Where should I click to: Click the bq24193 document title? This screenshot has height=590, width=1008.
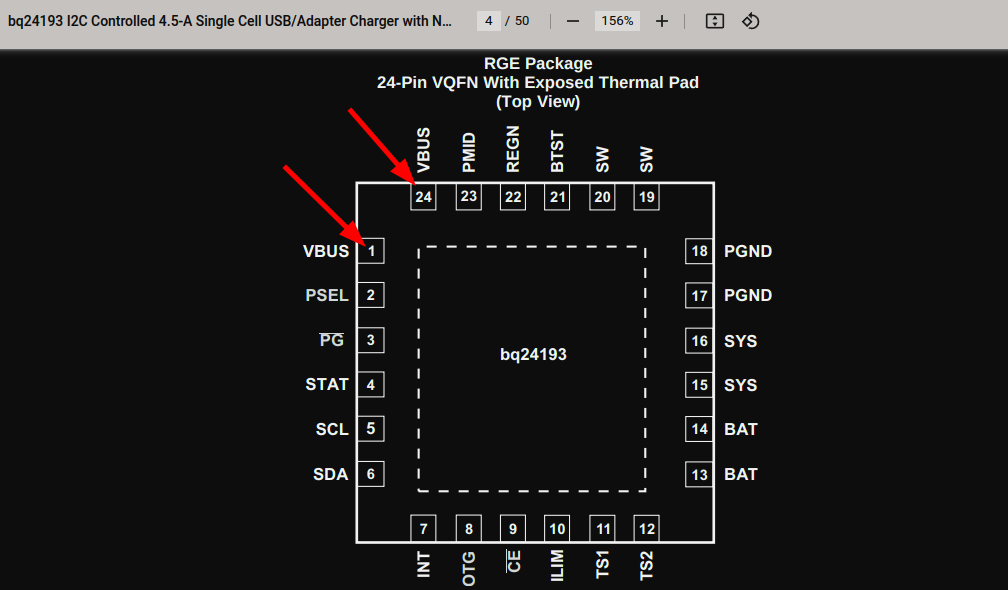click(x=230, y=21)
